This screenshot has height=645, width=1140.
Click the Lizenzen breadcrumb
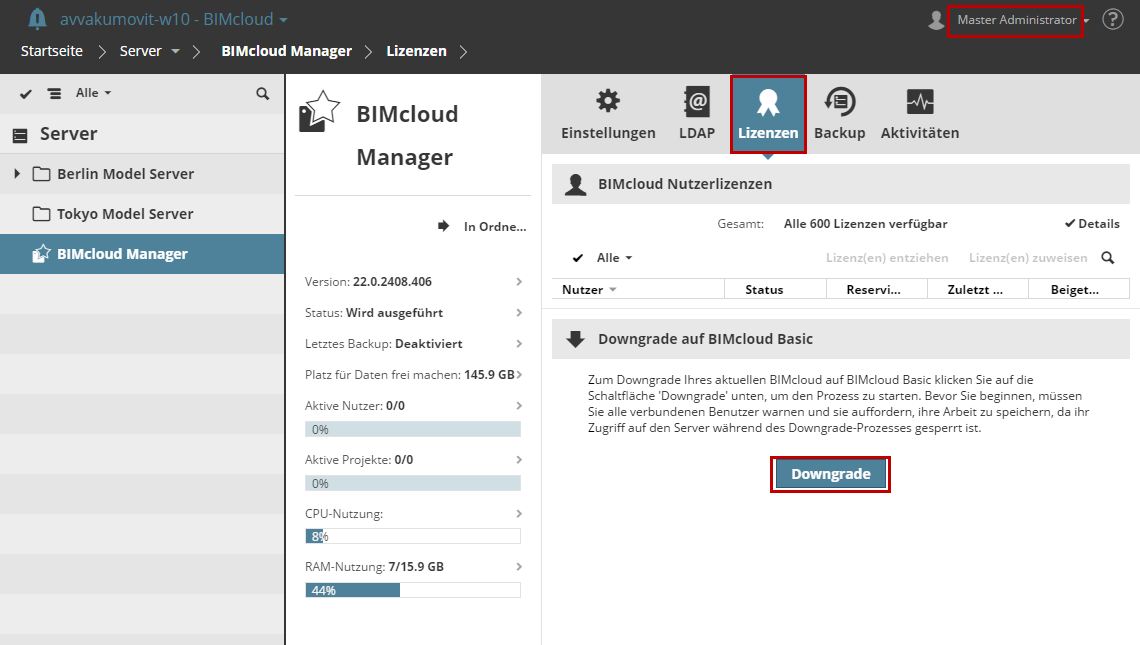tap(416, 51)
